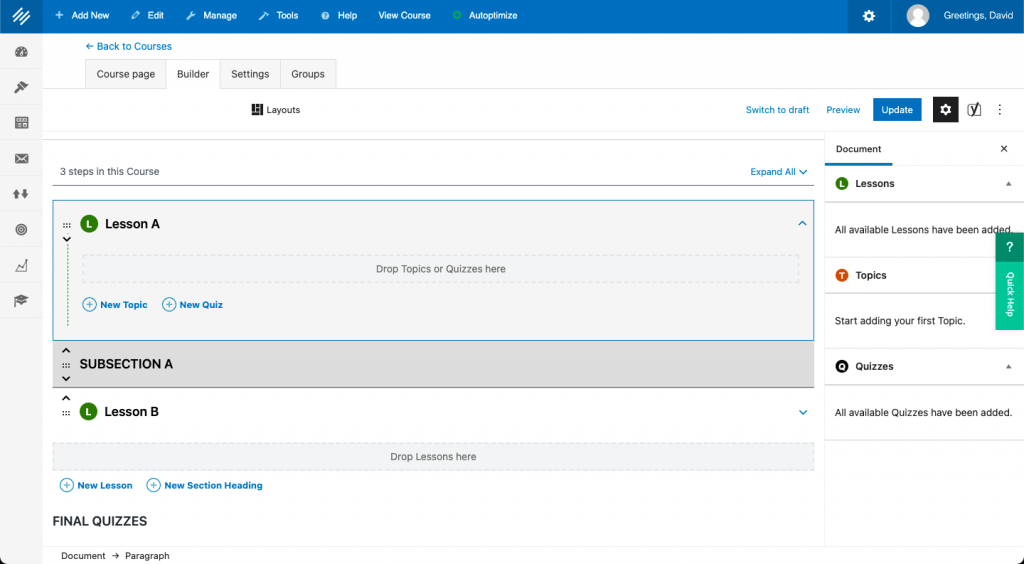This screenshot has height=564, width=1024.
Task: Open the Yoast SEO icon in toolbar
Action: pyautogui.click(x=974, y=110)
